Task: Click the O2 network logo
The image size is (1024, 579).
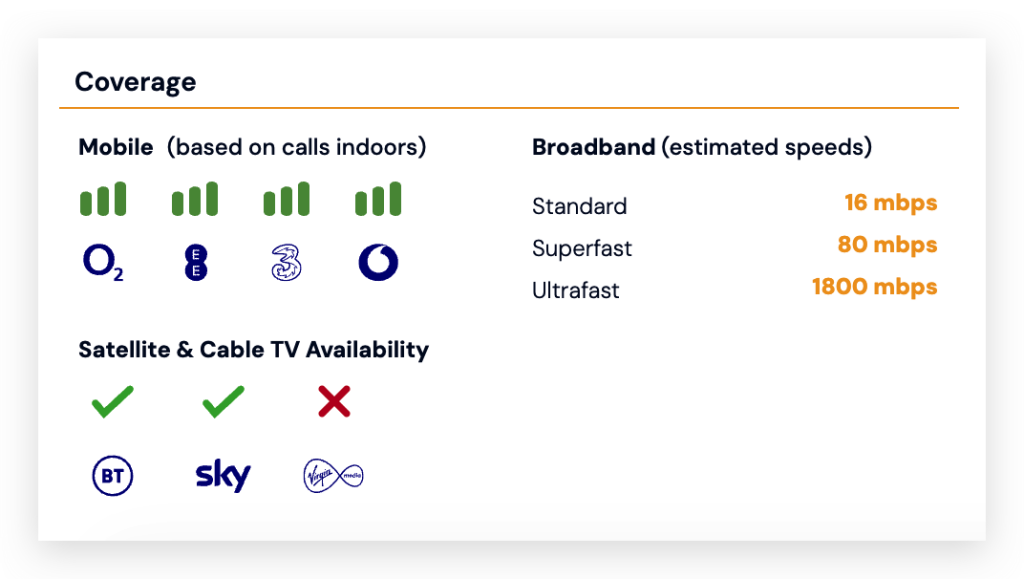Action: [x=103, y=262]
